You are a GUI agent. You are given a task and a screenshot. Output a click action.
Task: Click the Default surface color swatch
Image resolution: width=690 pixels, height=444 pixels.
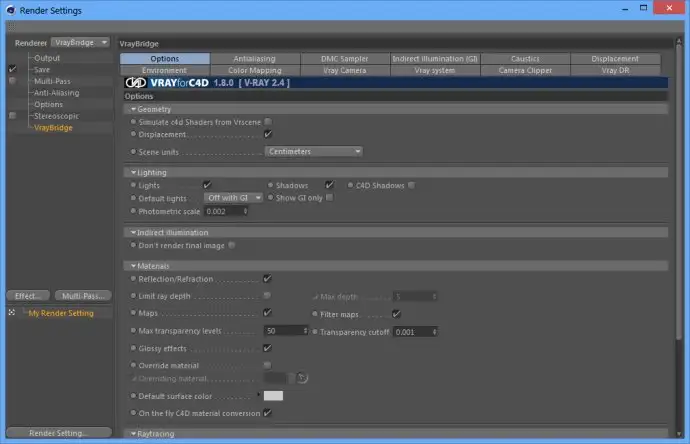coord(273,396)
